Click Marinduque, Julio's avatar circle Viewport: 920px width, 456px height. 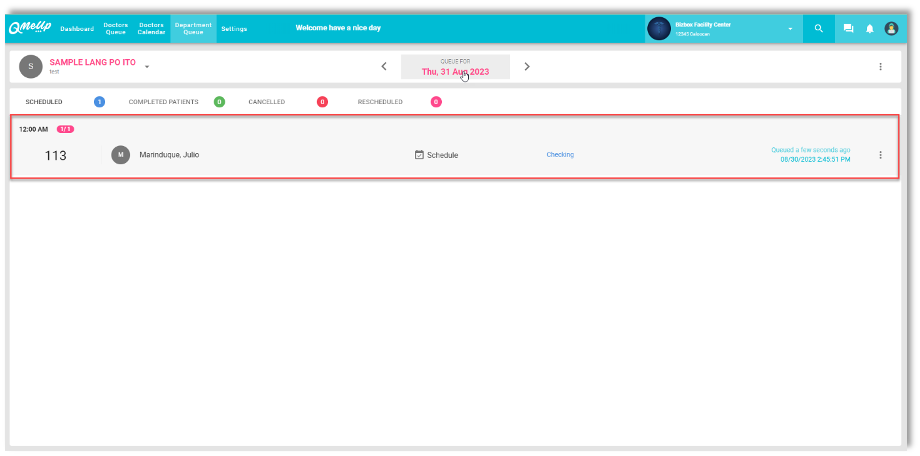point(120,155)
